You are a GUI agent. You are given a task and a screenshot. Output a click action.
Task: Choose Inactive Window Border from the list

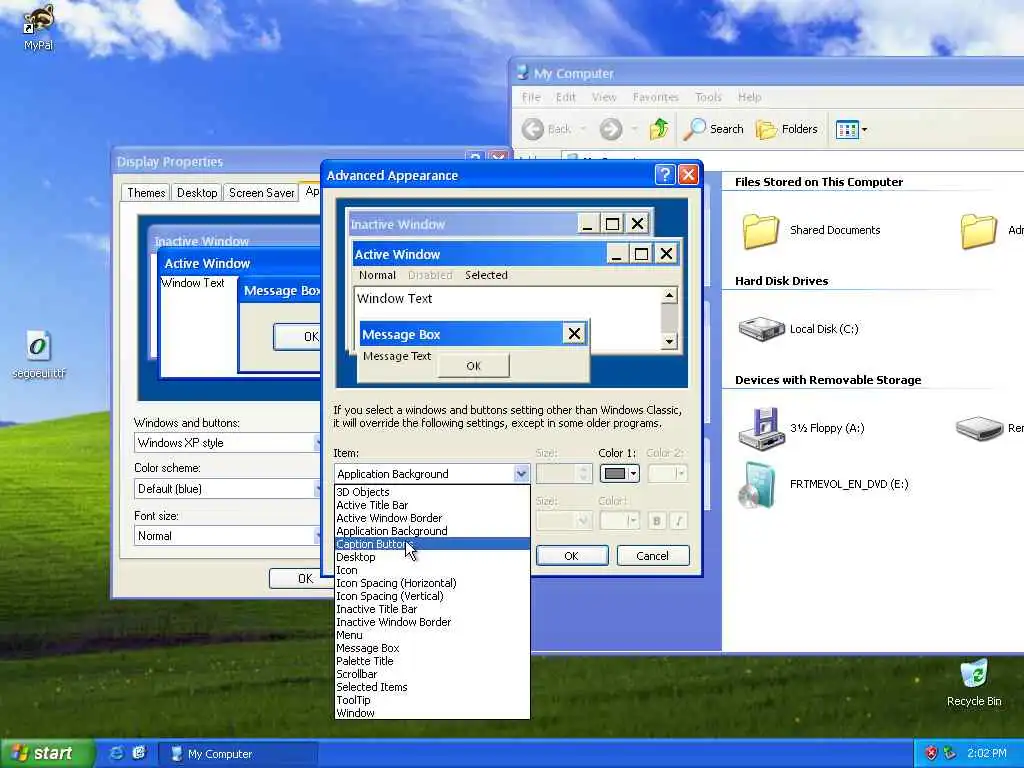432,622
